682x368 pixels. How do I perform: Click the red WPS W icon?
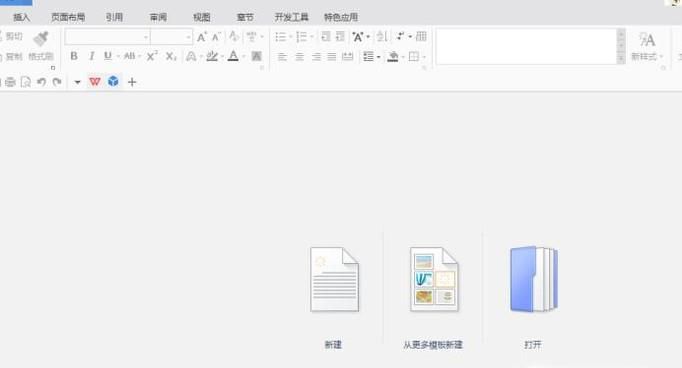click(95, 82)
